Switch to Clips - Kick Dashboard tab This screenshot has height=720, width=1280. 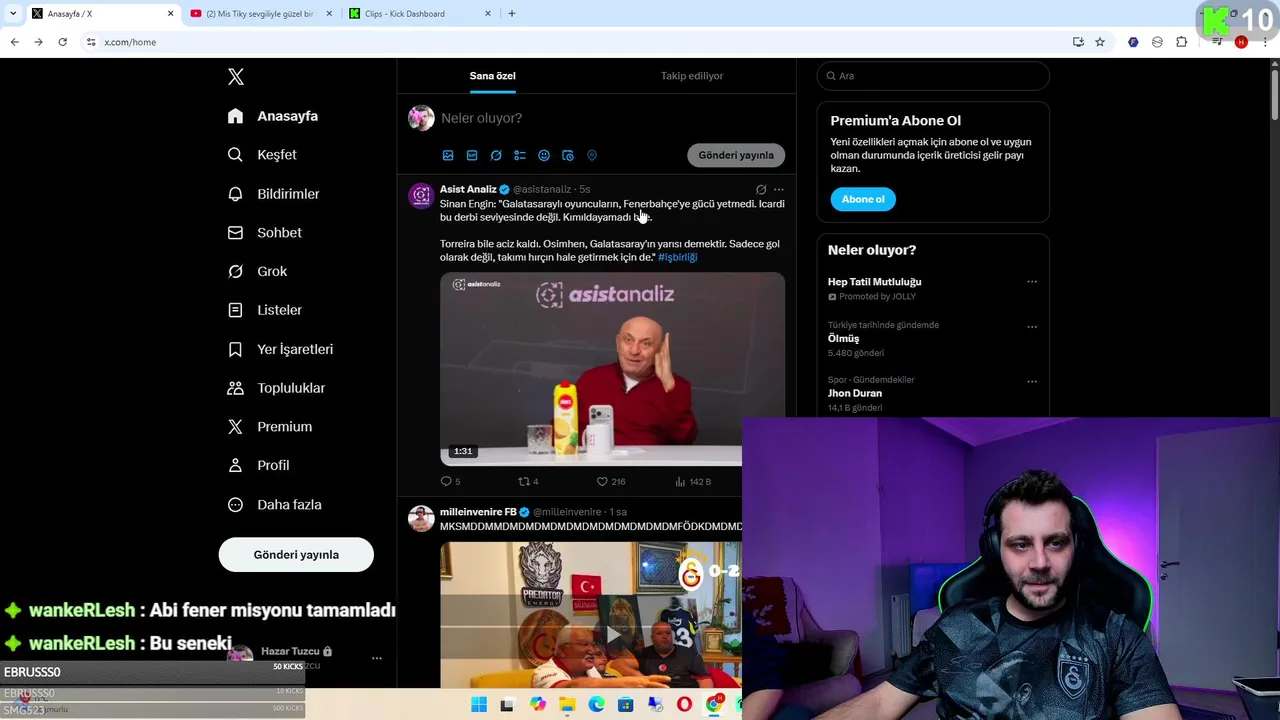(x=418, y=14)
